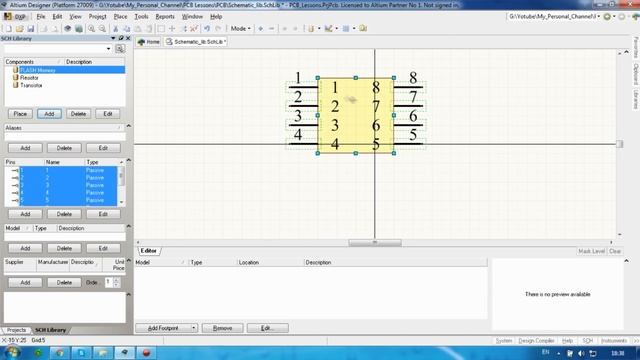Zoom in using the magnifier plus icon
Screen dimensions: 640x360
(x=91, y=29)
